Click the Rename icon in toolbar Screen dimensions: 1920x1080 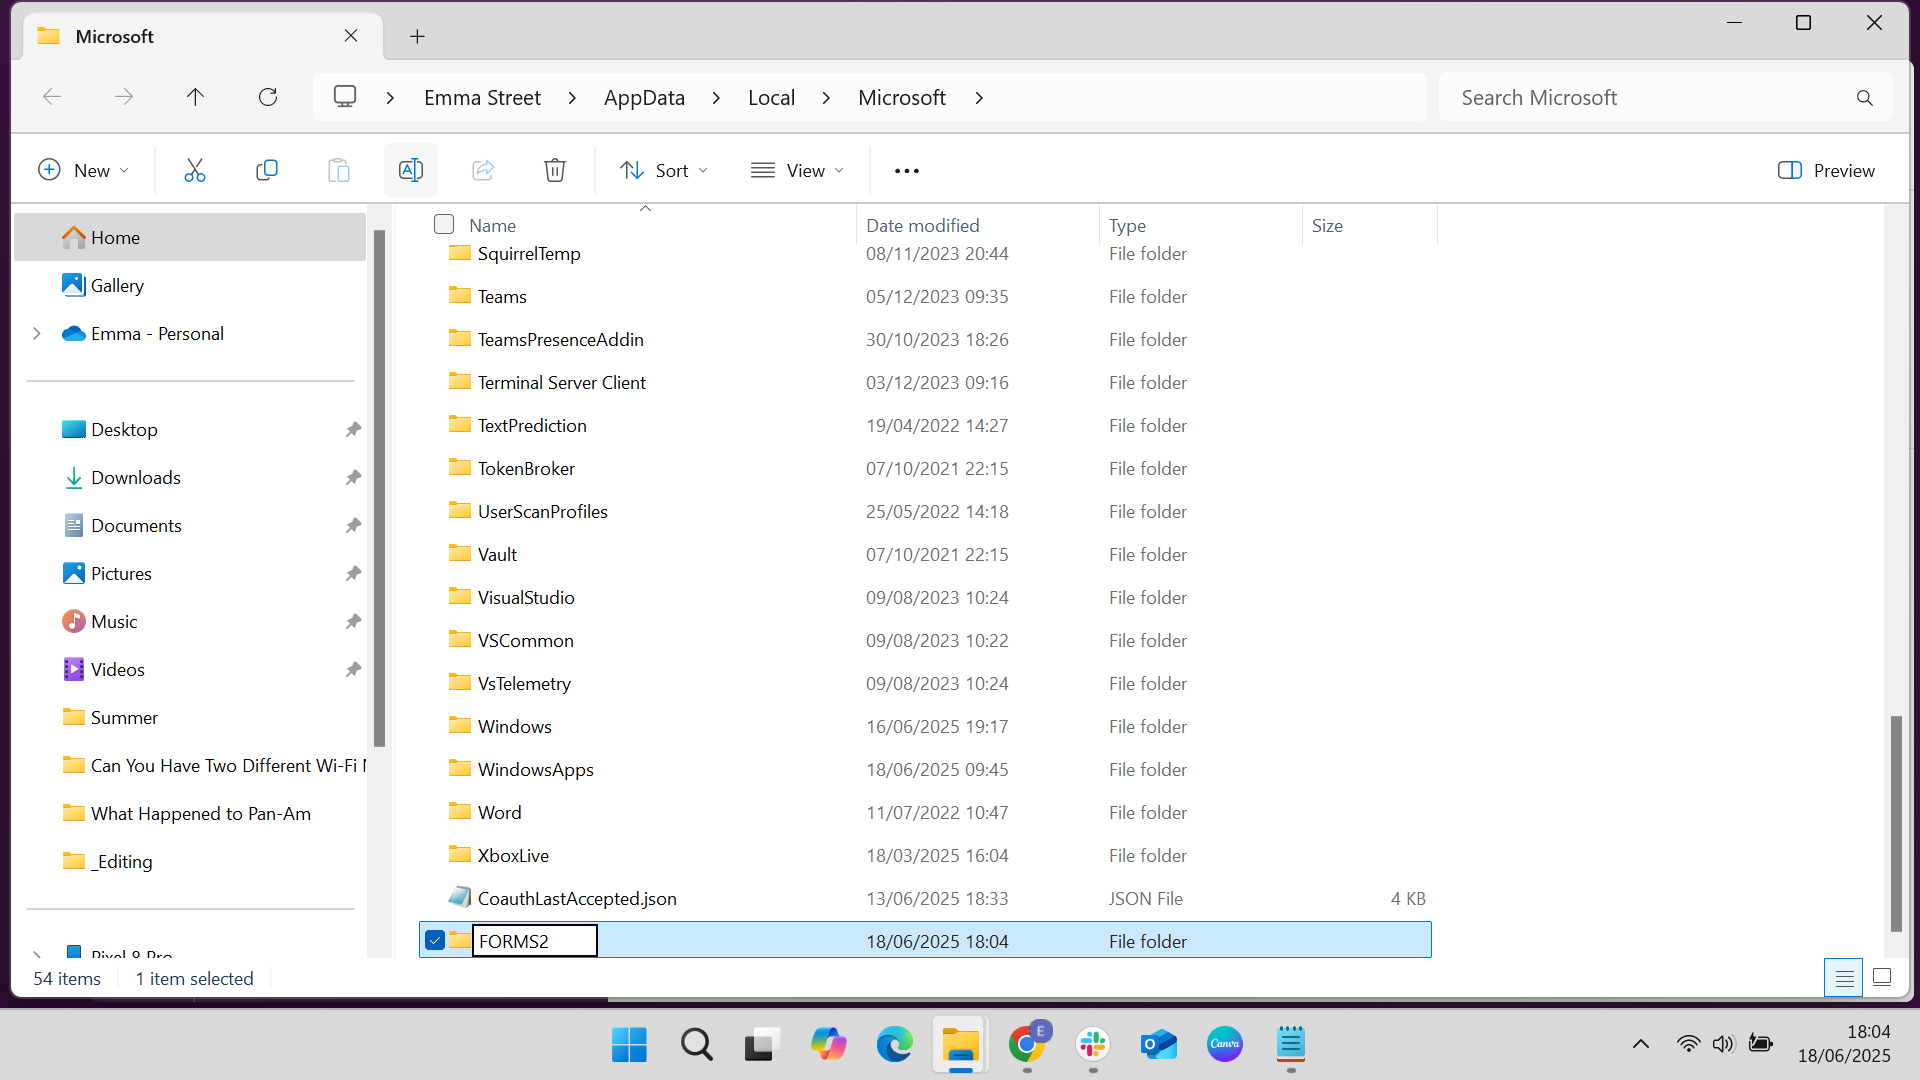pyautogui.click(x=410, y=170)
